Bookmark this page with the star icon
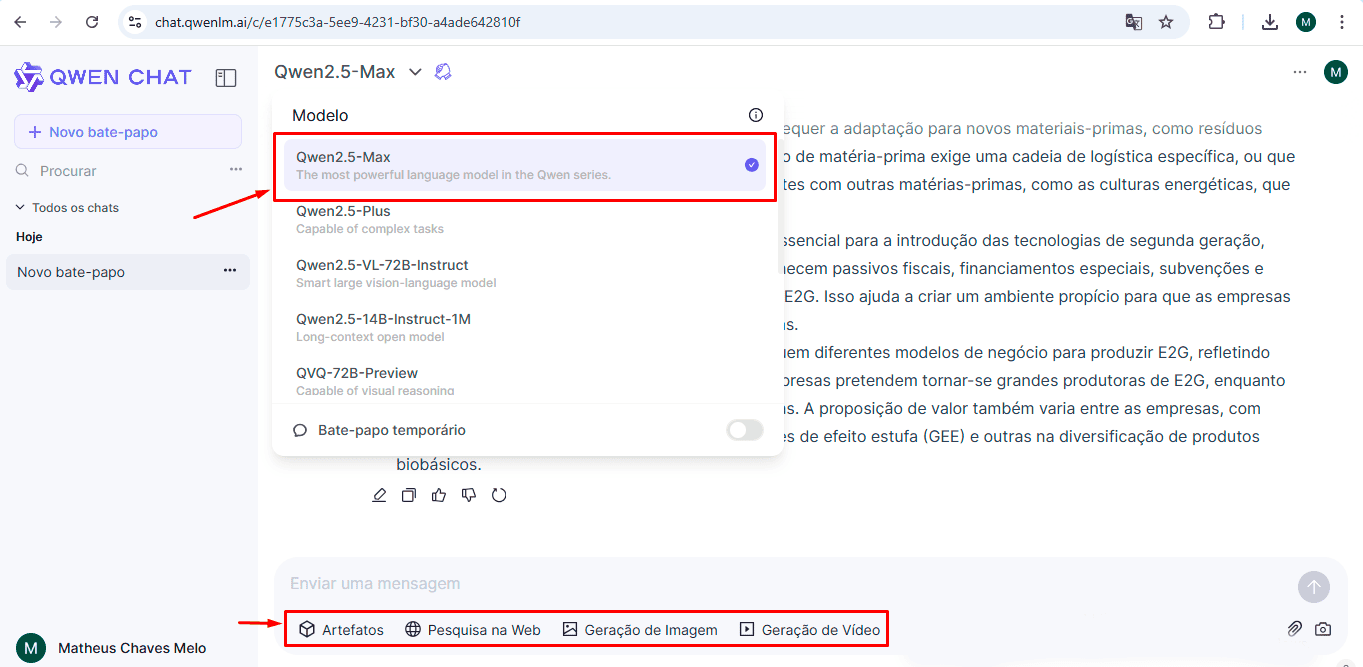Viewport: 1363px width, 667px height. pos(1166,22)
